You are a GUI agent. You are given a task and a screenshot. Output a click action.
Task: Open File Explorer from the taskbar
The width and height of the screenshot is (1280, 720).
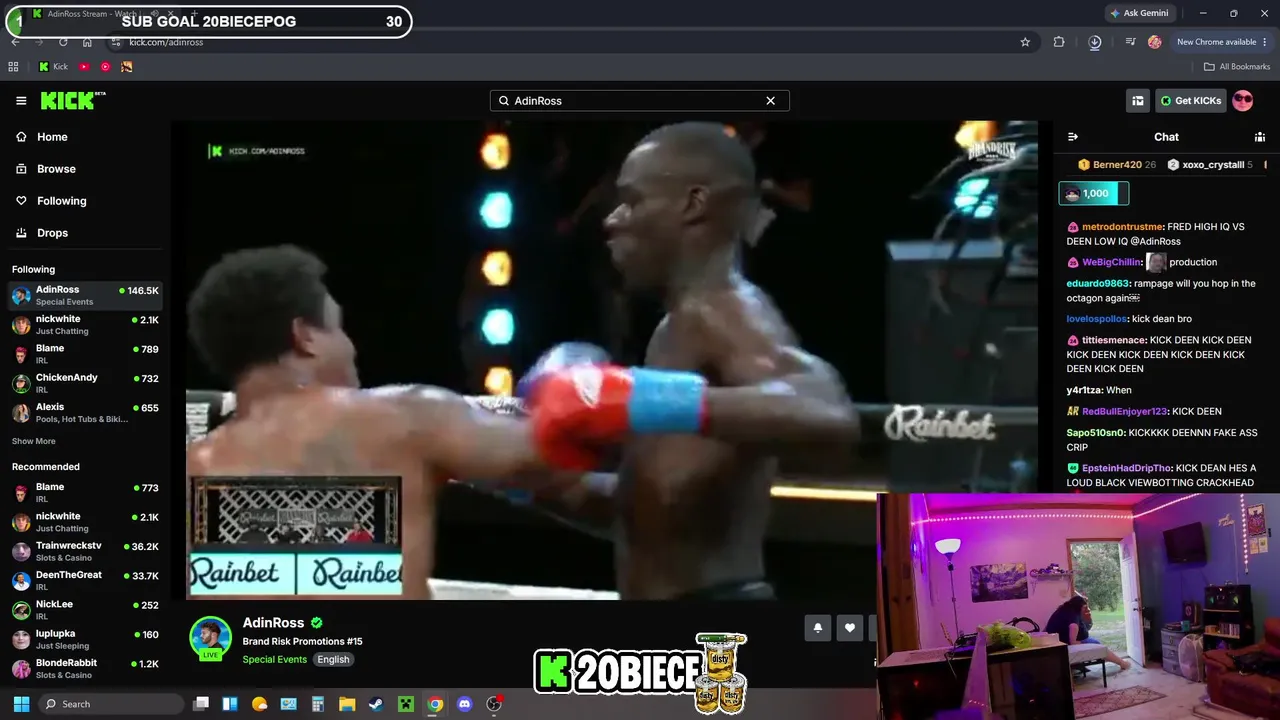pos(346,704)
